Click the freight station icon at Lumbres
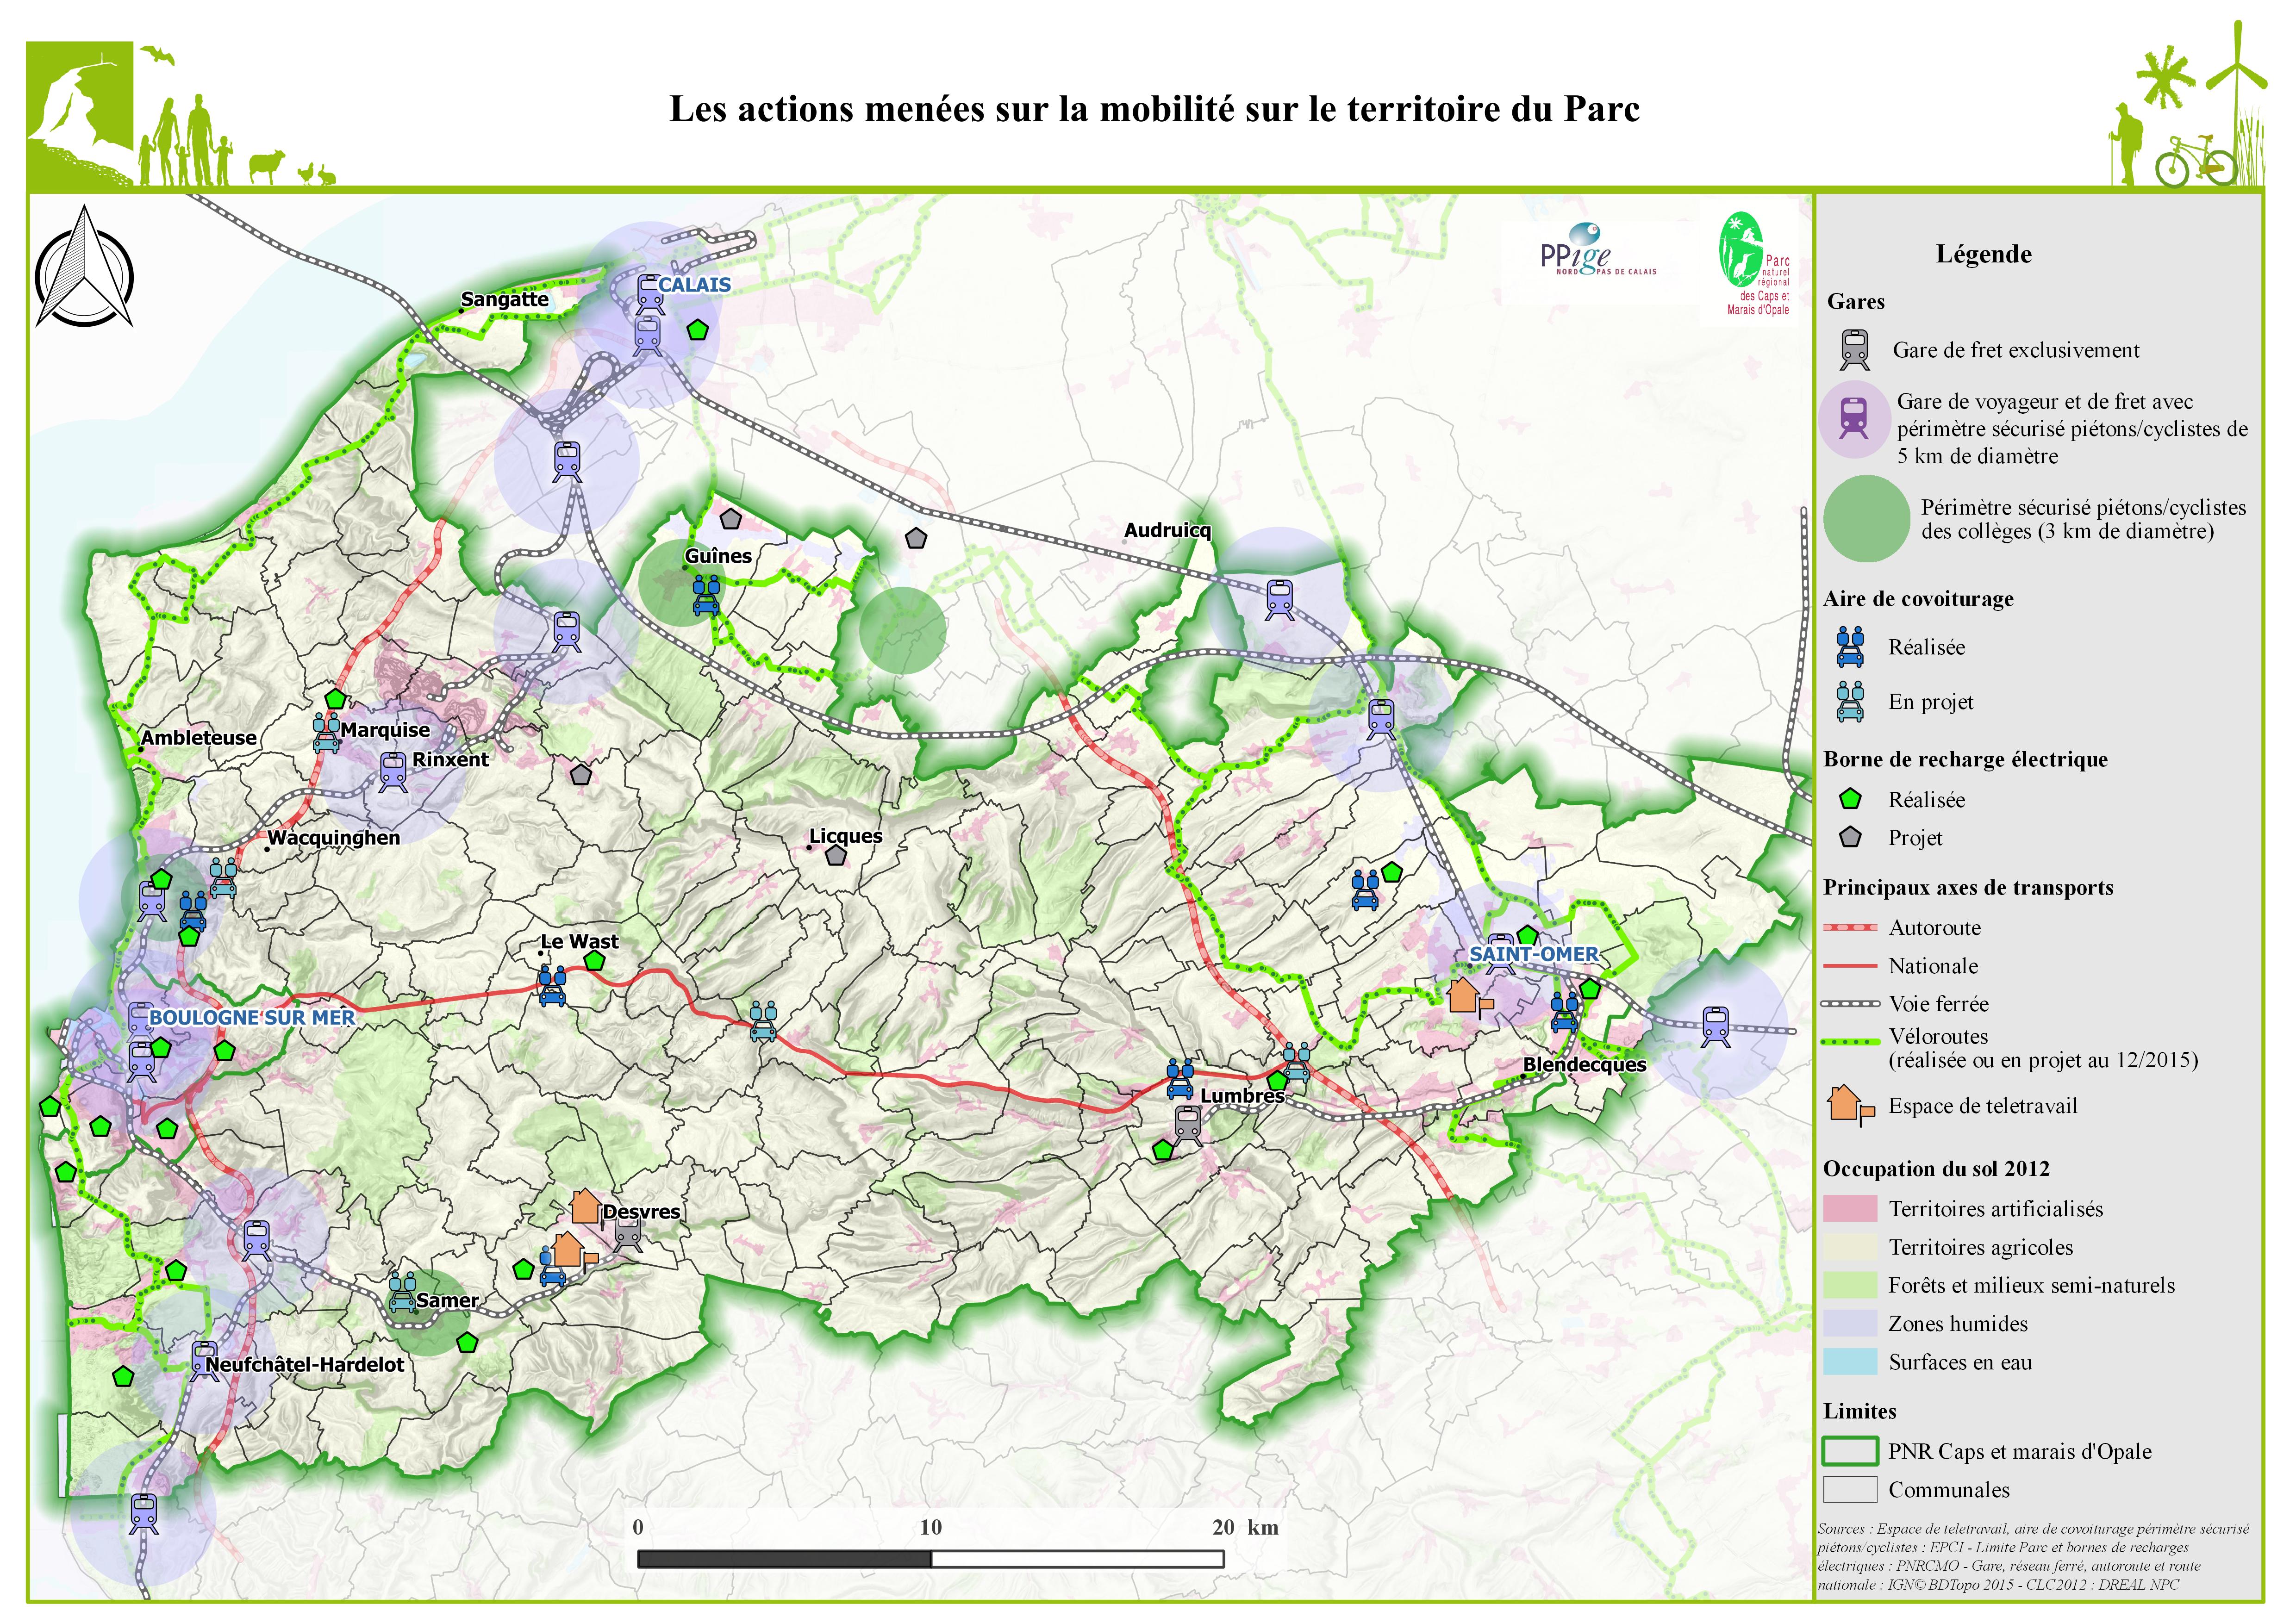 point(1187,1125)
